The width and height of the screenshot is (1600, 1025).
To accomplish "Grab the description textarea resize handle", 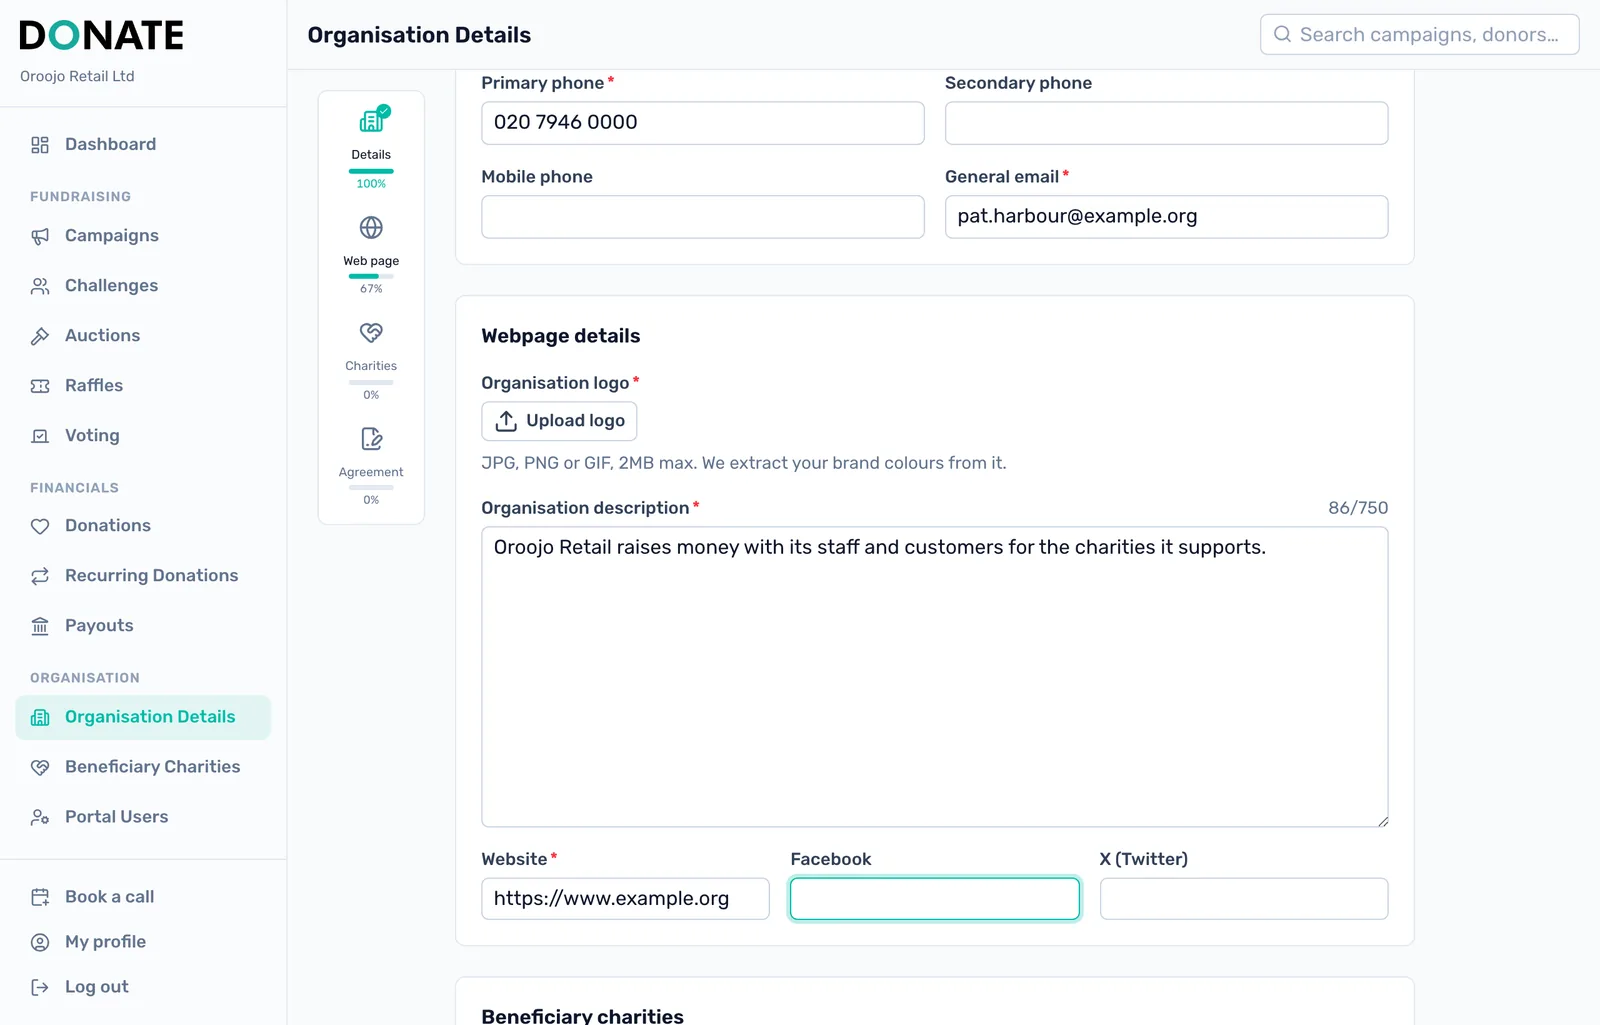I will click(1382, 821).
